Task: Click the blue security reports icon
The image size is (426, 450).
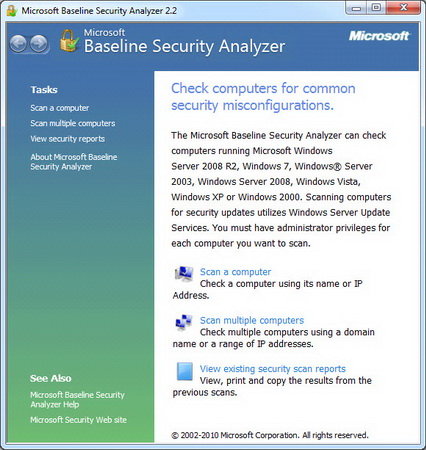Action: (185, 371)
